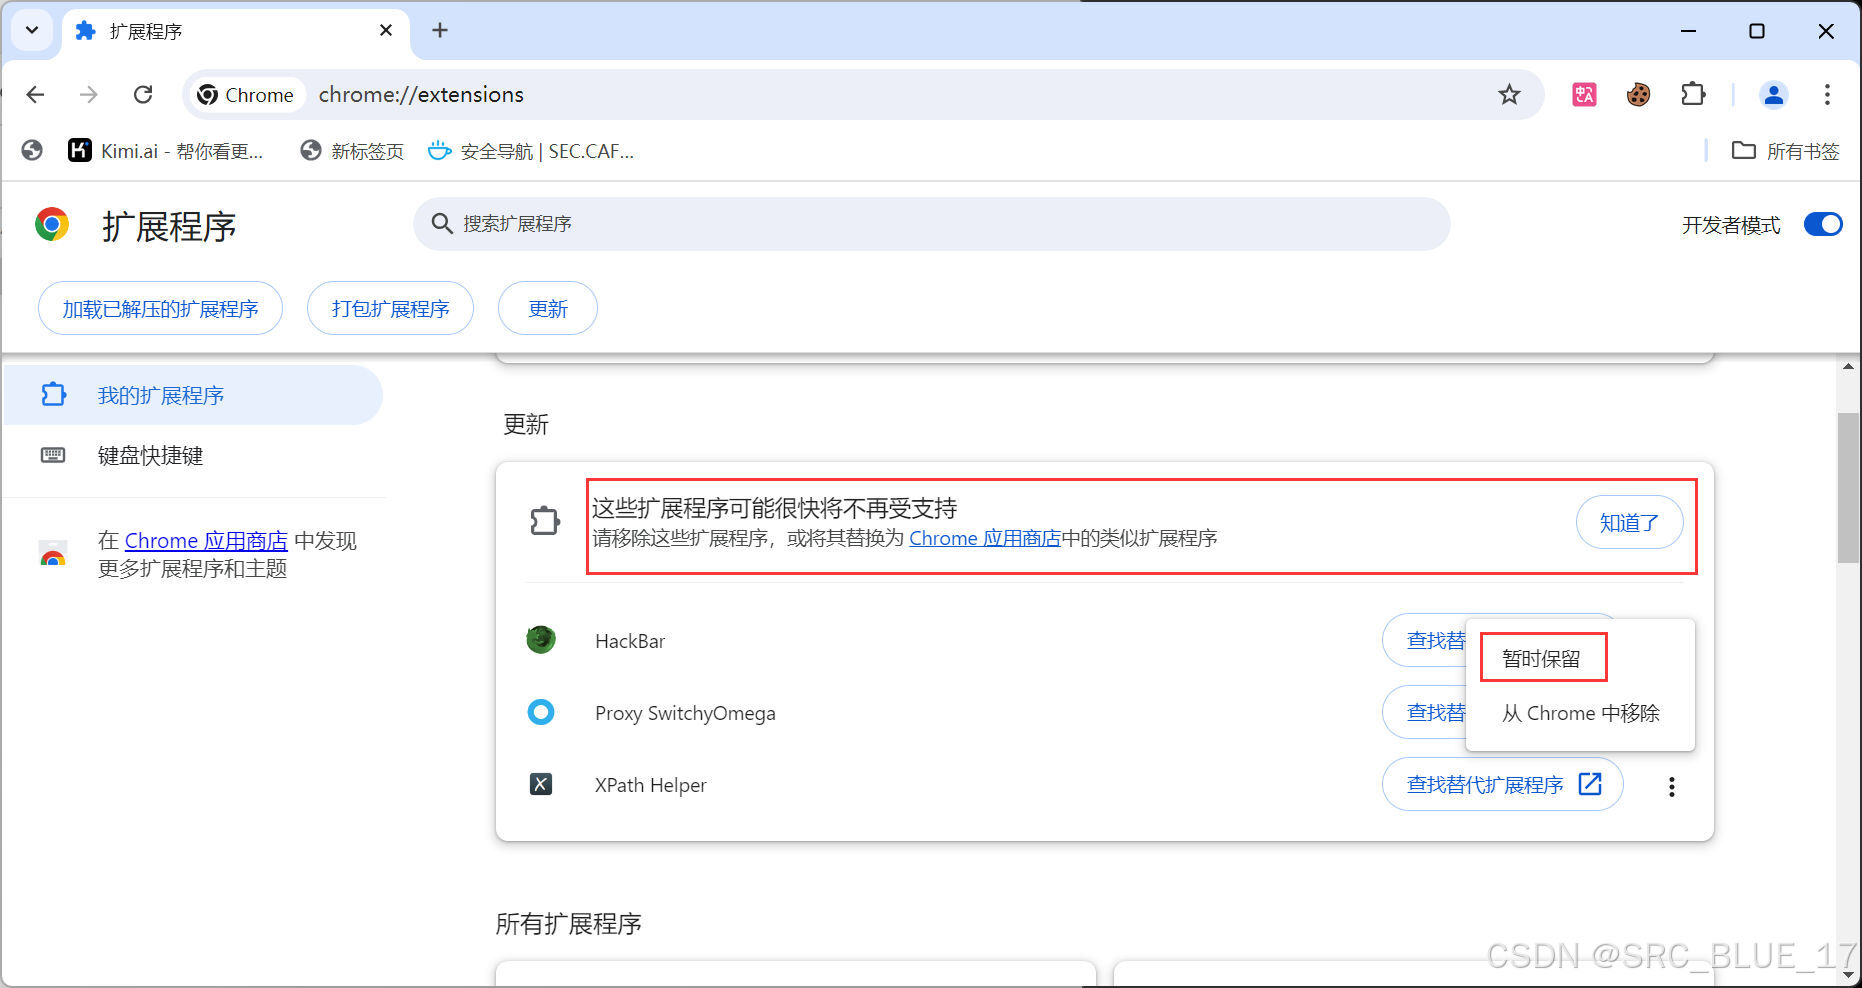Click the 更新 button

click(x=548, y=309)
